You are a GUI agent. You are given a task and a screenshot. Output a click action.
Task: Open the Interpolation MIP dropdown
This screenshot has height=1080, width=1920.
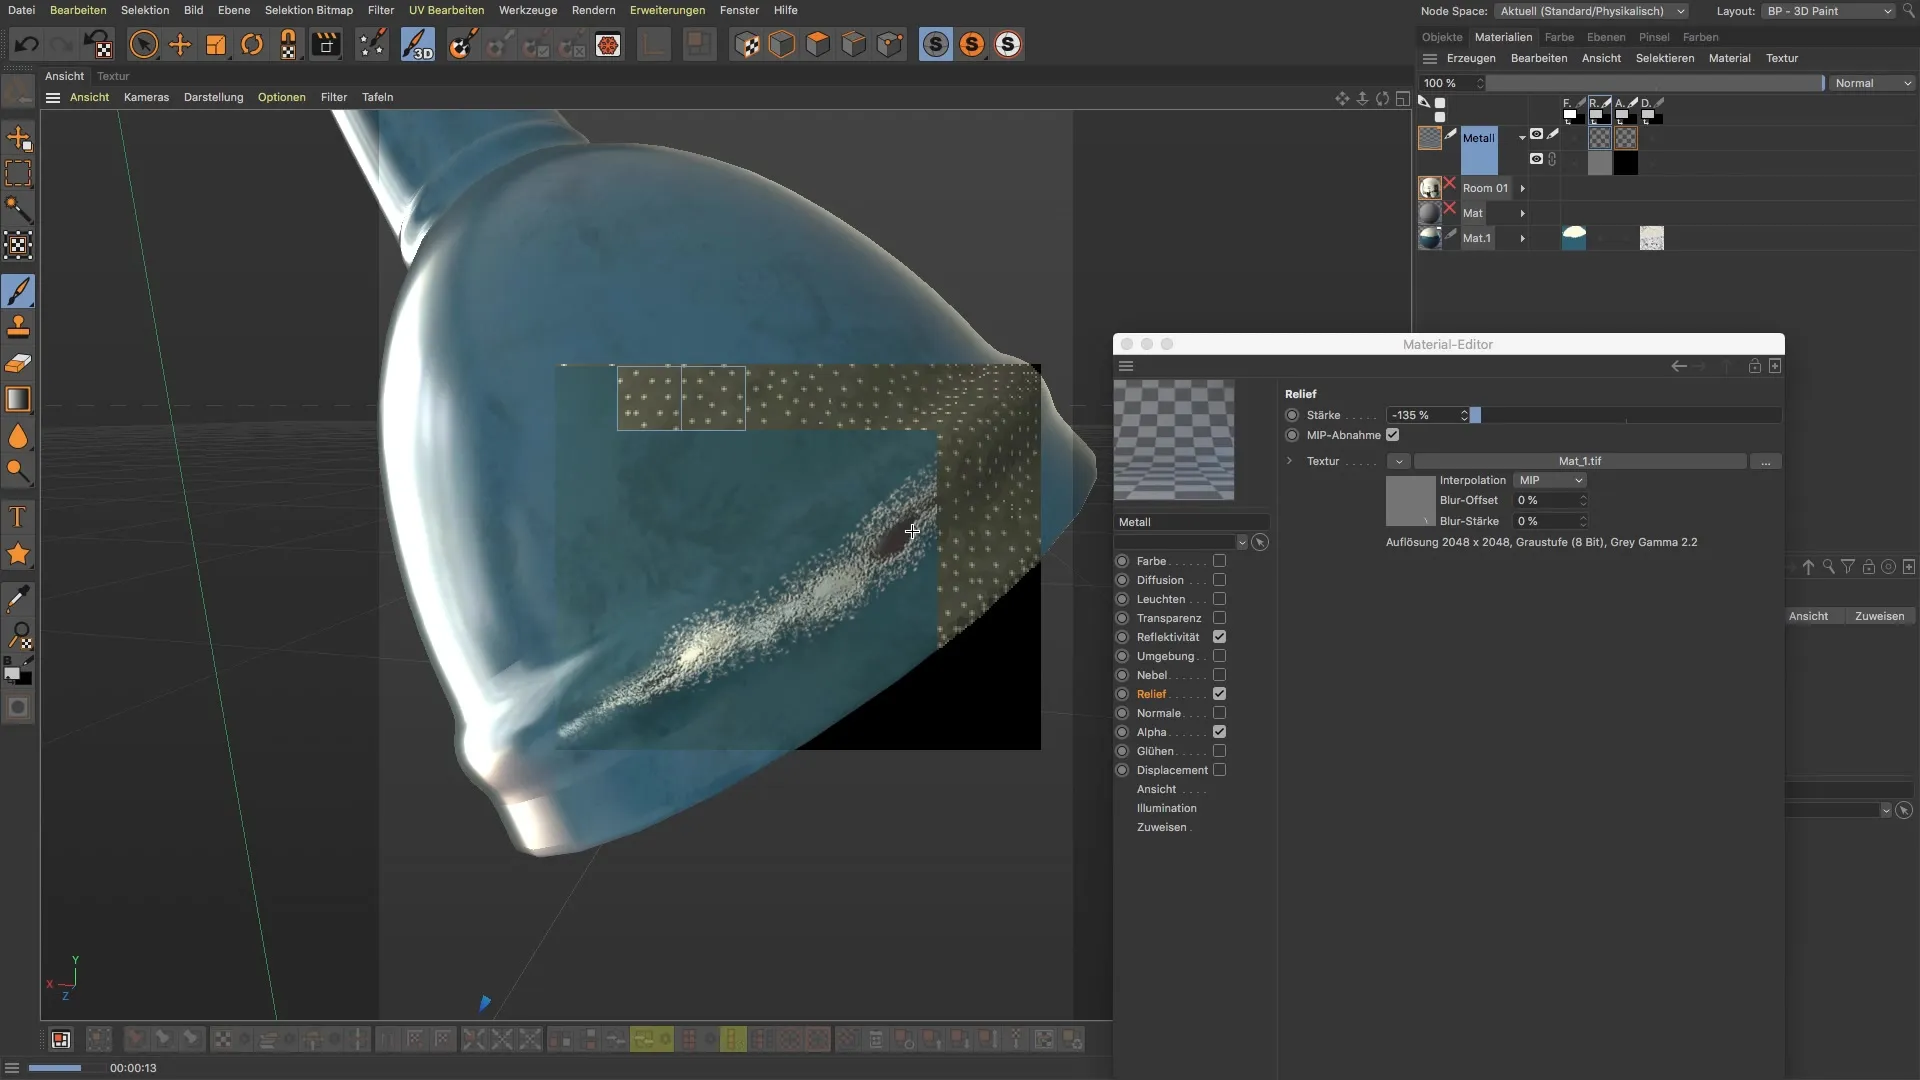pyautogui.click(x=1551, y=480)
